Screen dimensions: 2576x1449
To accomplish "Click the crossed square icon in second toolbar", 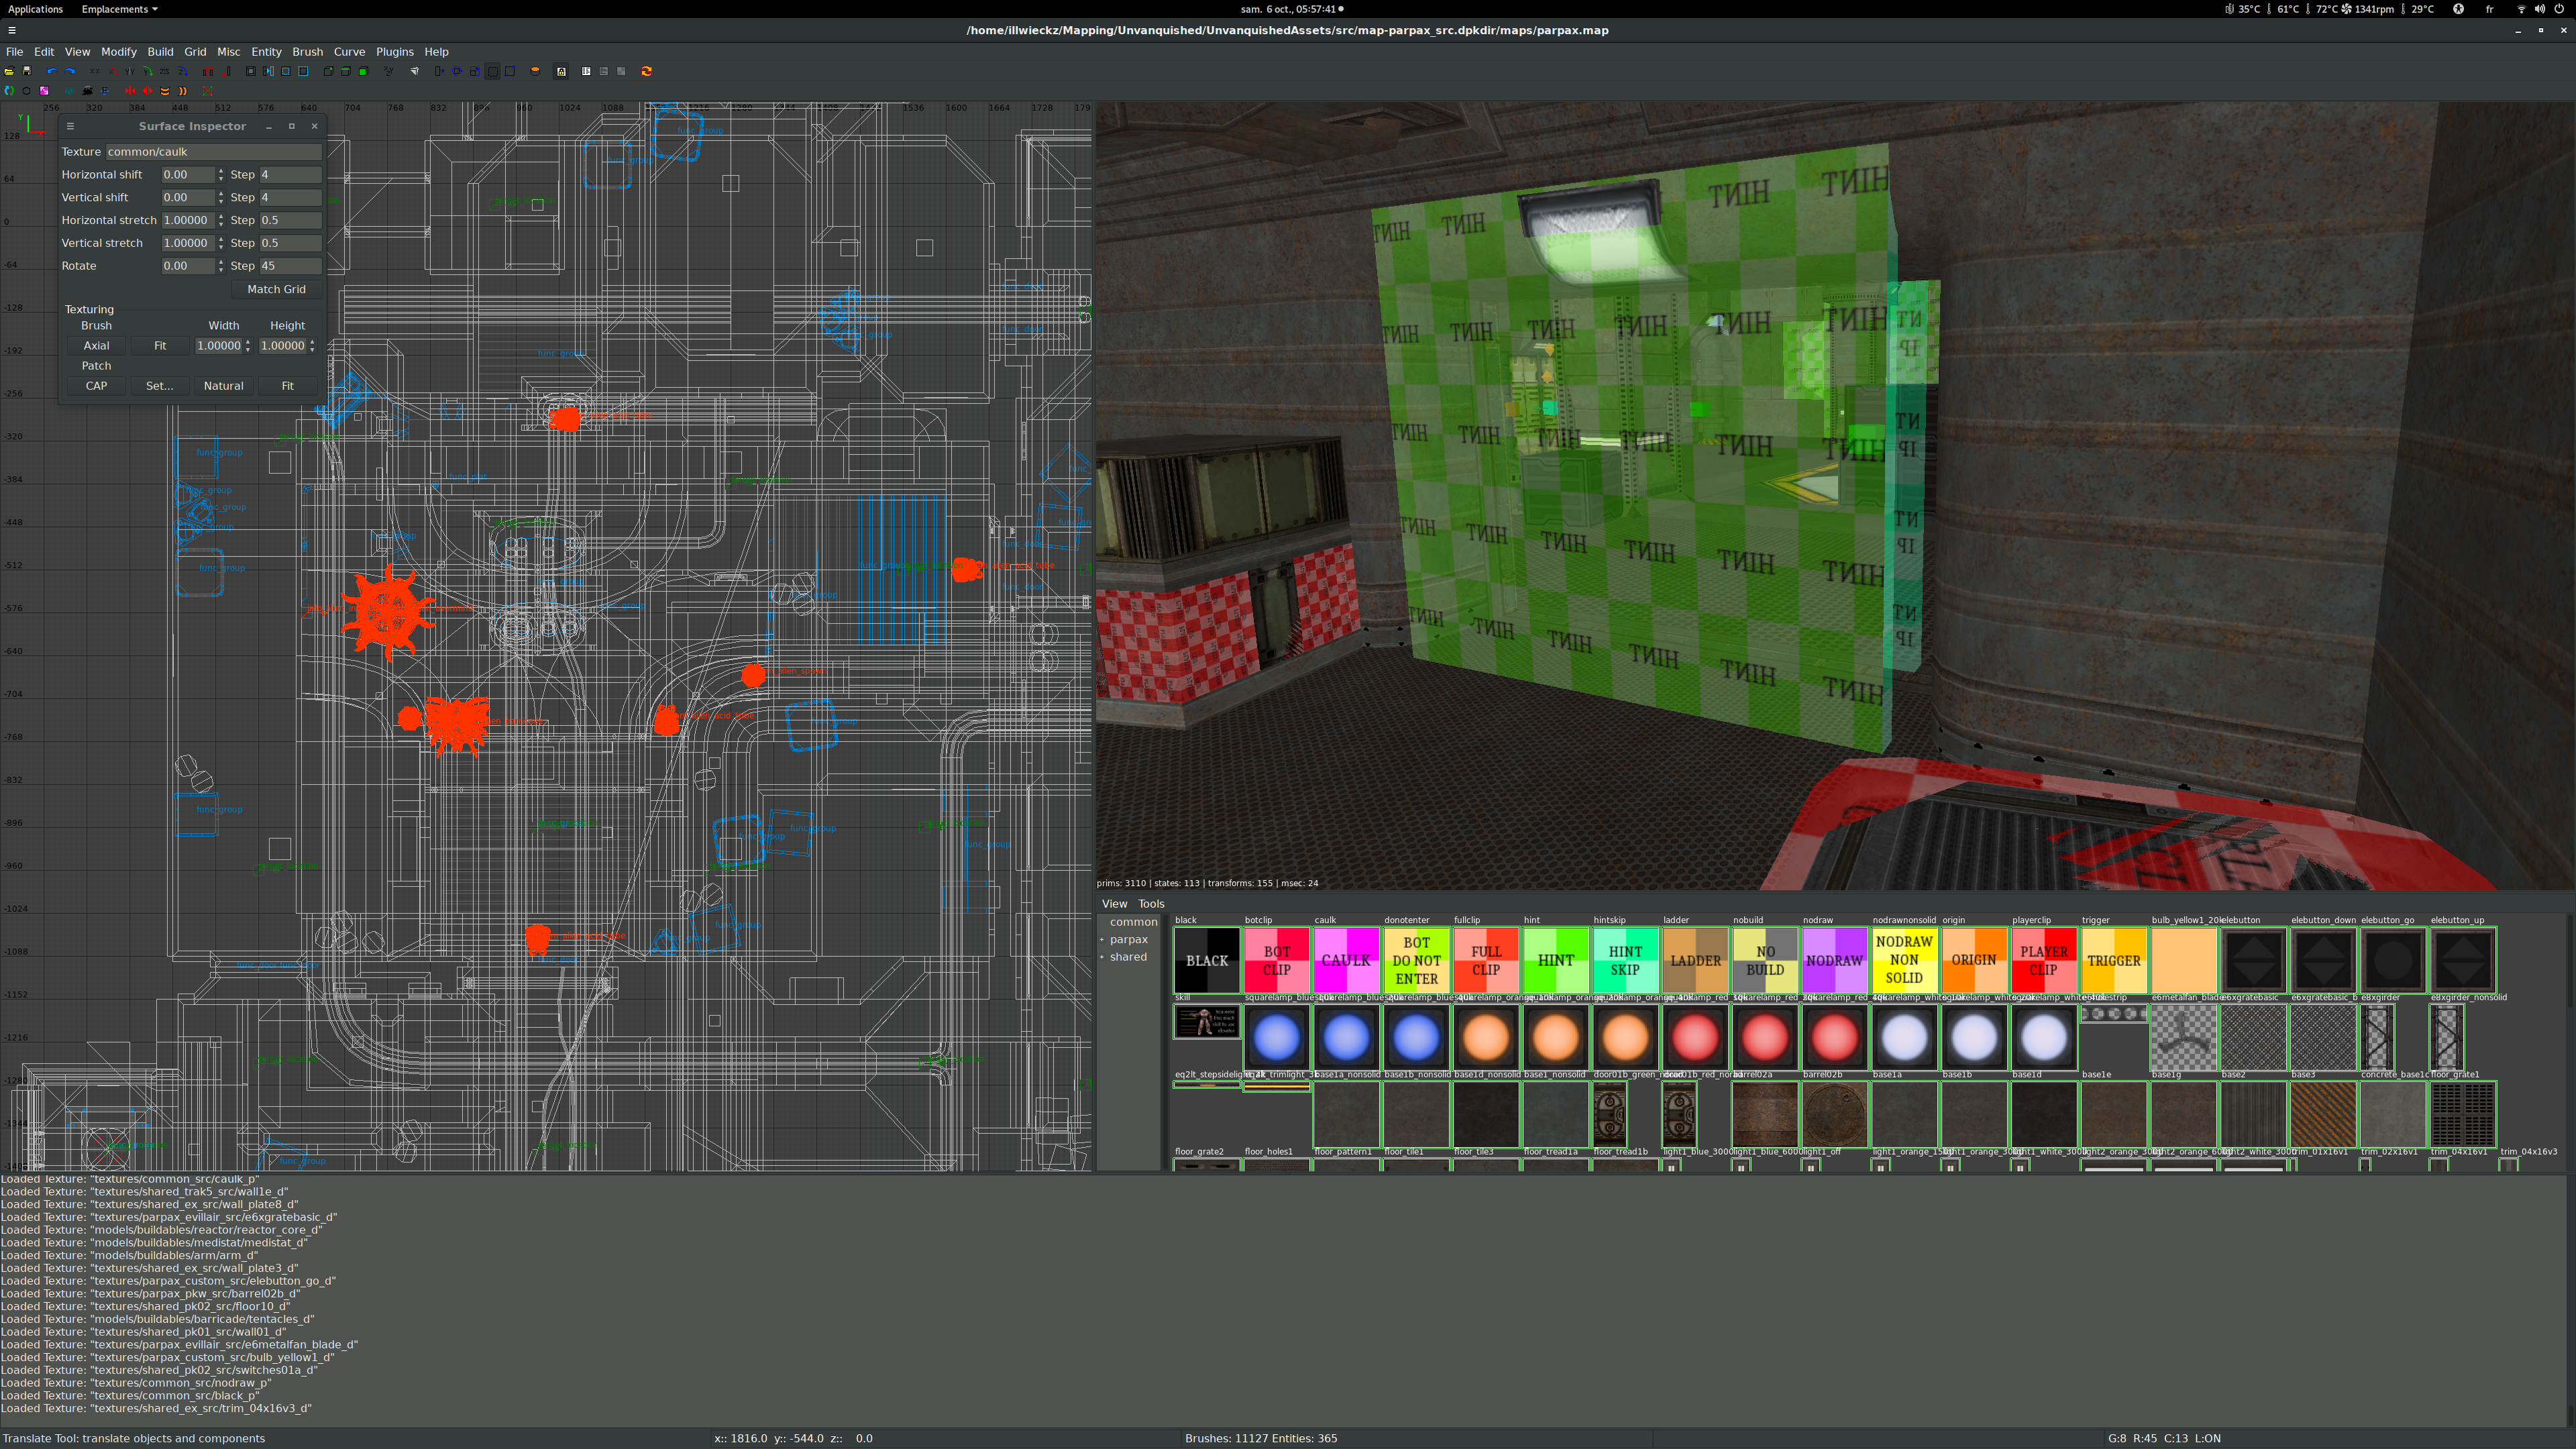I will [208, 91].
